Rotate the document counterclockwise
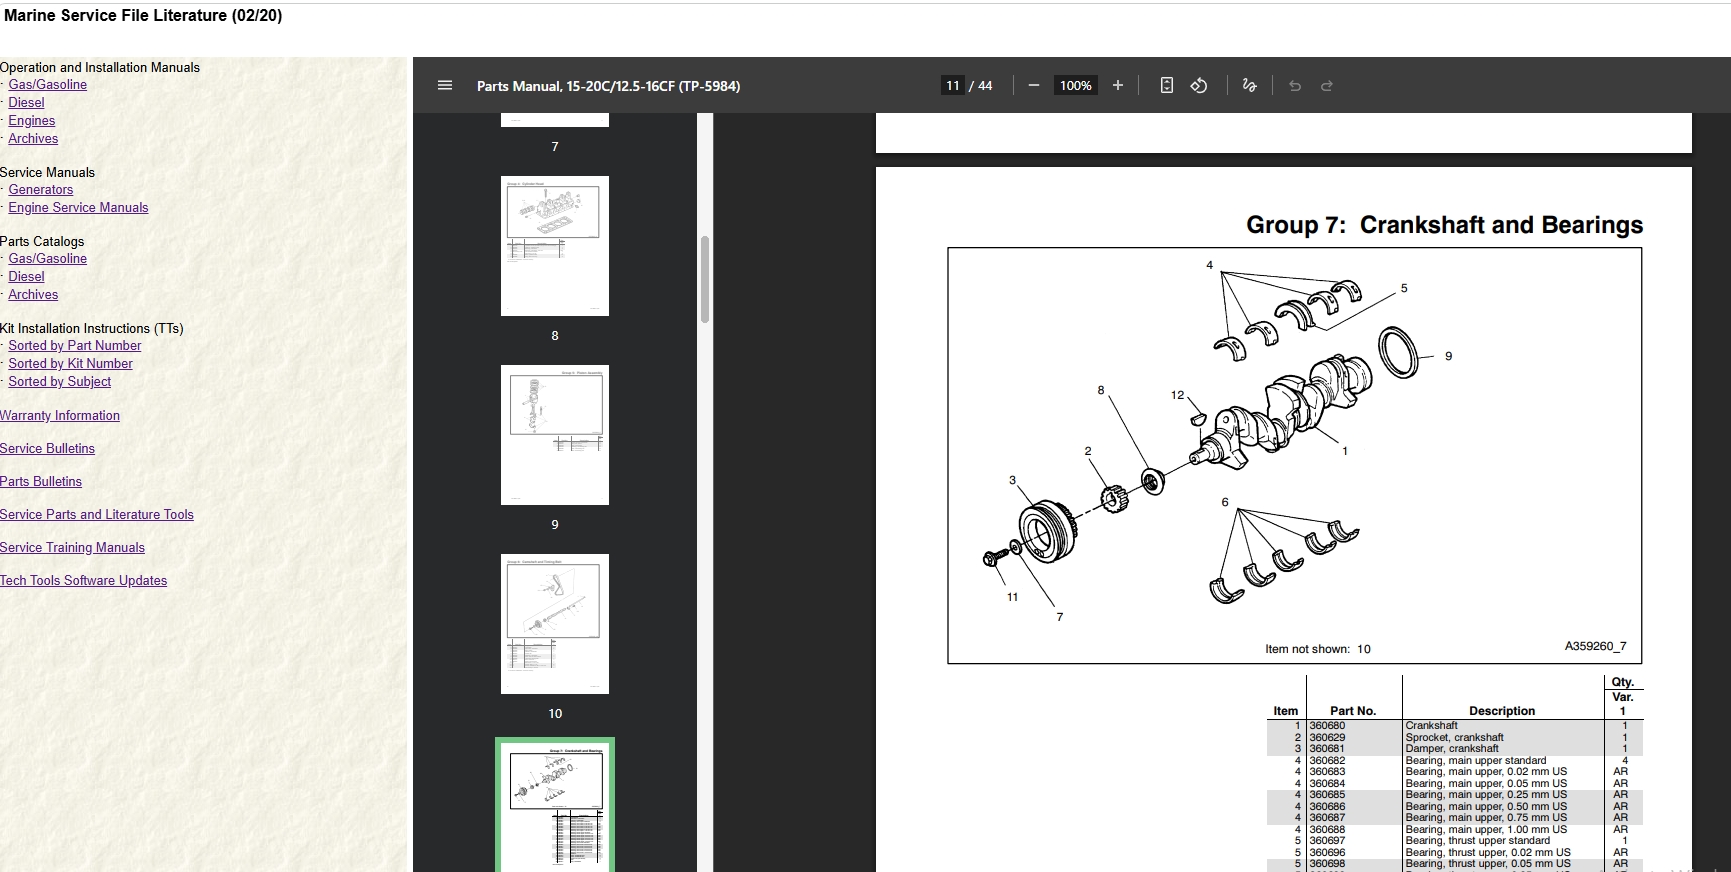The width and height of the screenshot is (1731, 872). coord(1199,86)
